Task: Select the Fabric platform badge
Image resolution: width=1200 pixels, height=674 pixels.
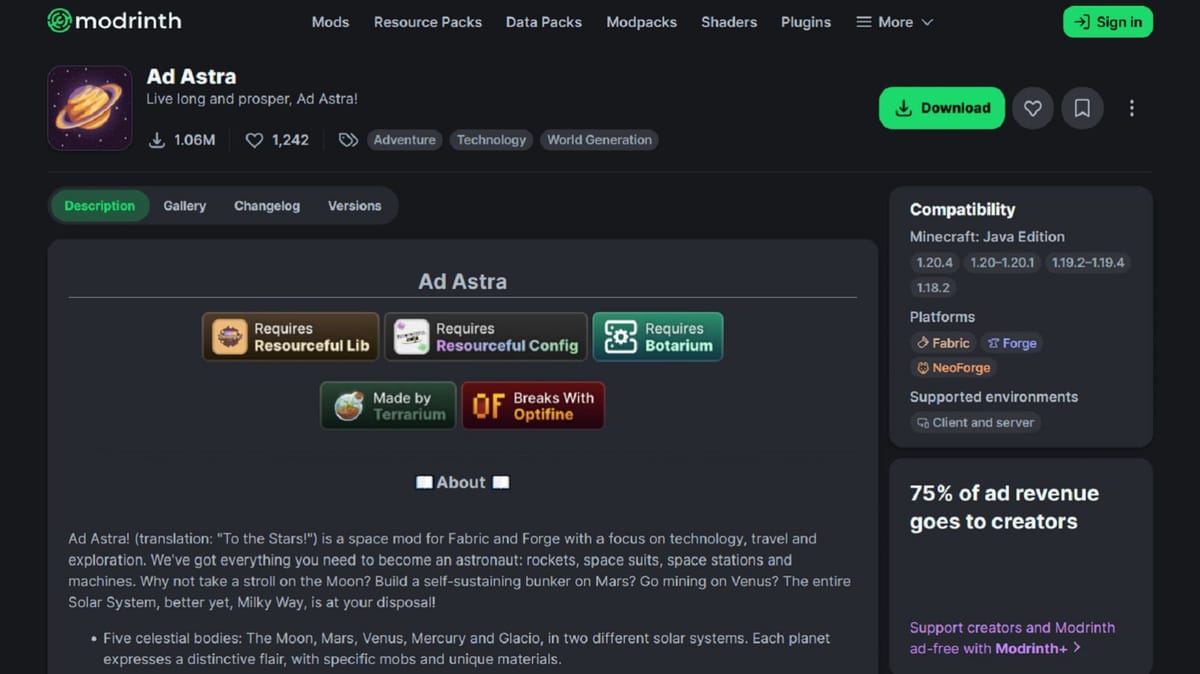Action: pos(941,343)
